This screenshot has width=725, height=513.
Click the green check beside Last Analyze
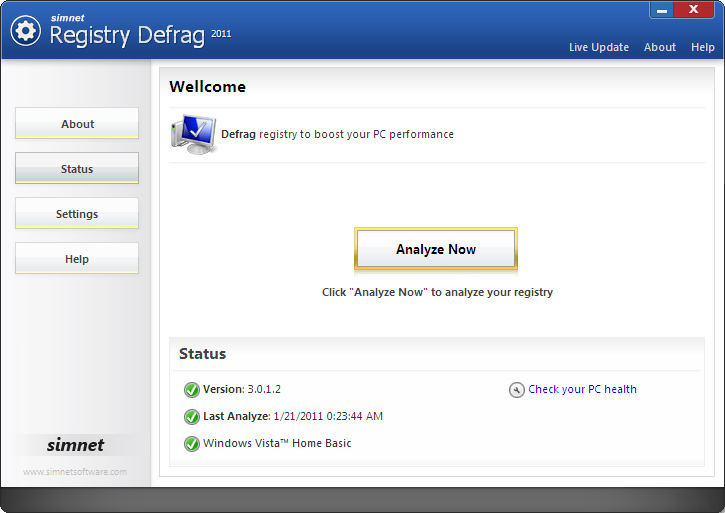[x=191, y=417]
